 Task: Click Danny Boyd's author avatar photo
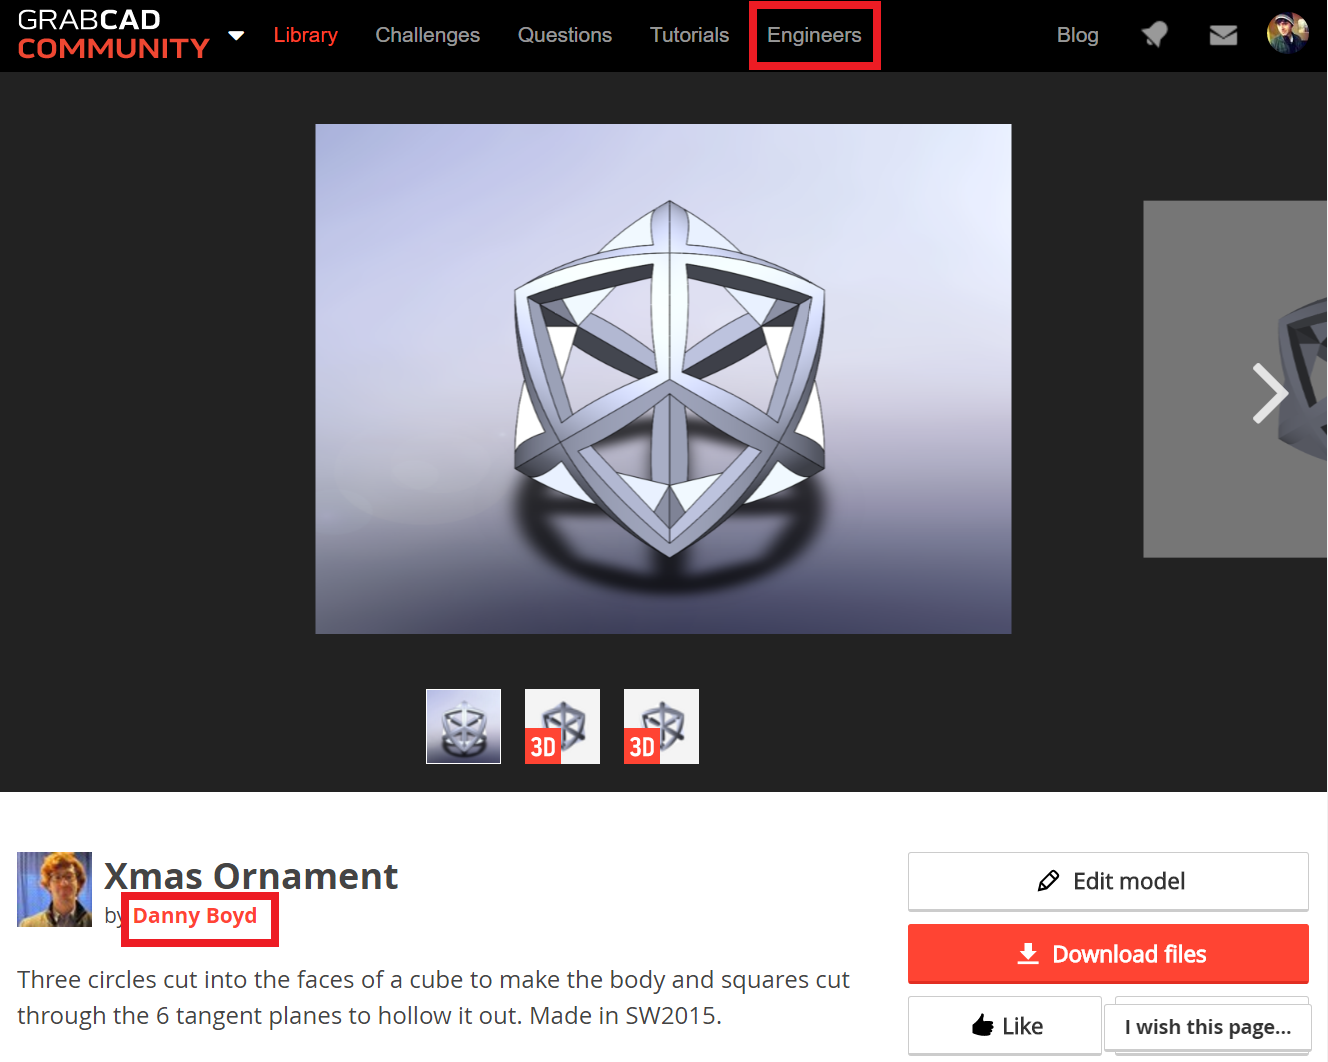[54, 889]
